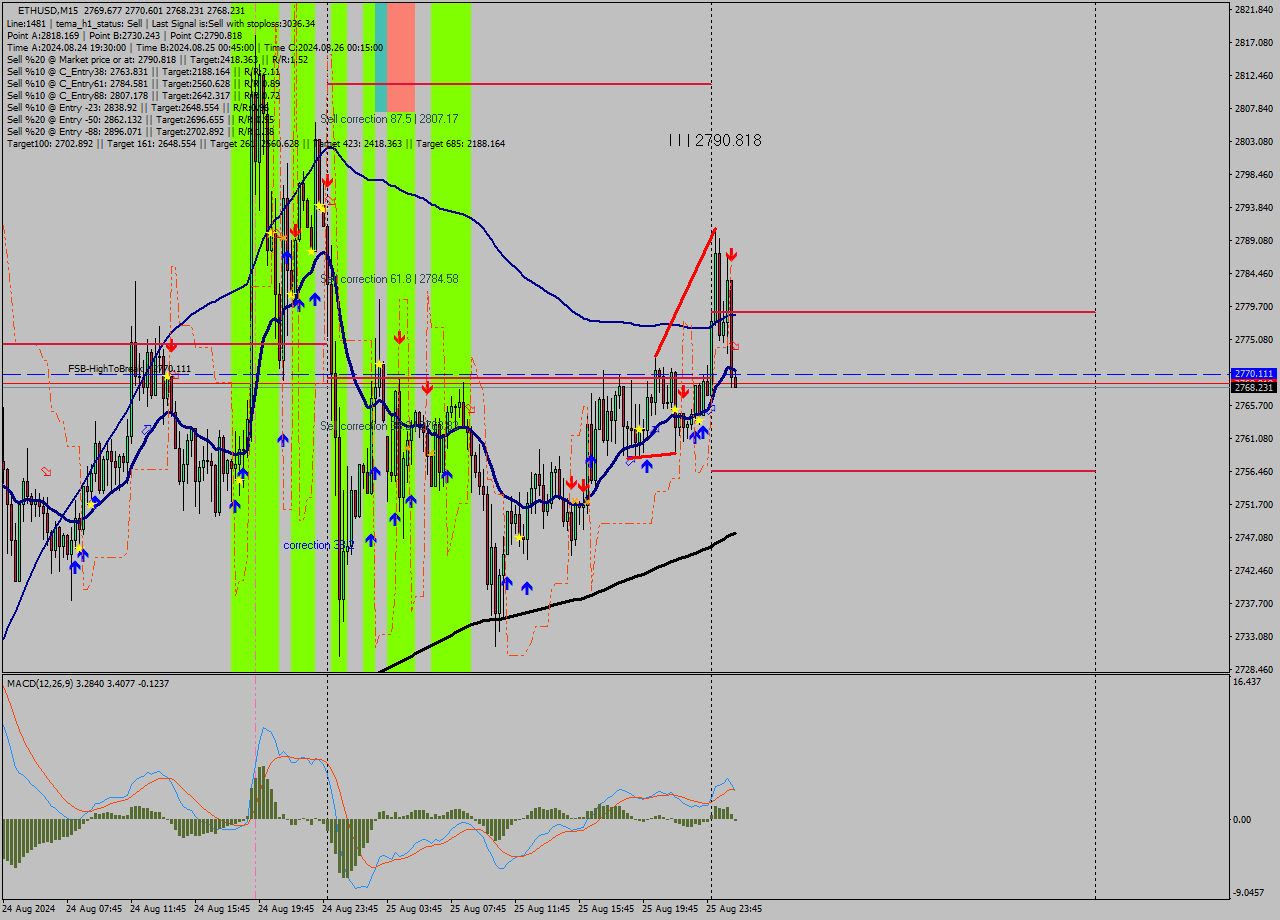
Task: Click the 2751.700 price axis label
Action: click(x=1253, y=505)
